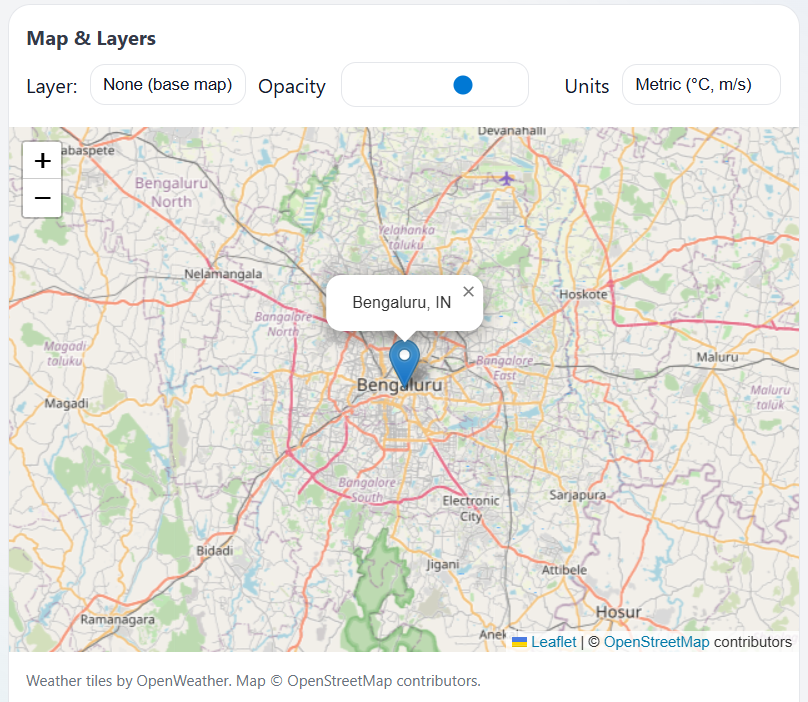This screenshot has width=808, height=702.
Task: Click the Hosur label on the map
Action: coord(618,612)
